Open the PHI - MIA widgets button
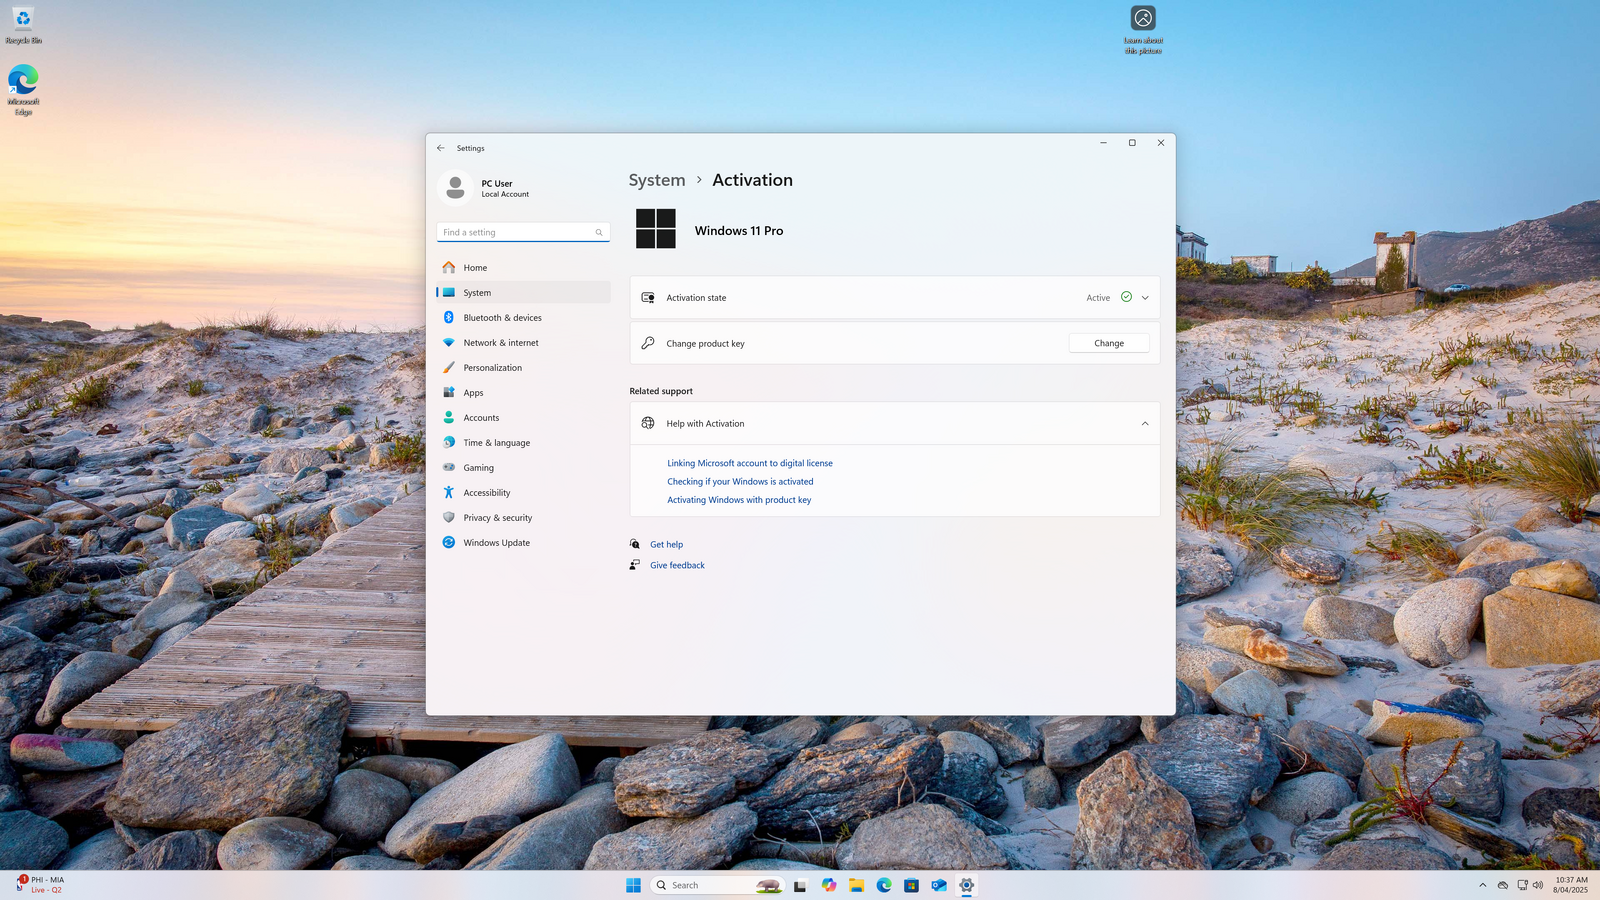Viewport: 1600px width, 900px height. tap(40, 885)
